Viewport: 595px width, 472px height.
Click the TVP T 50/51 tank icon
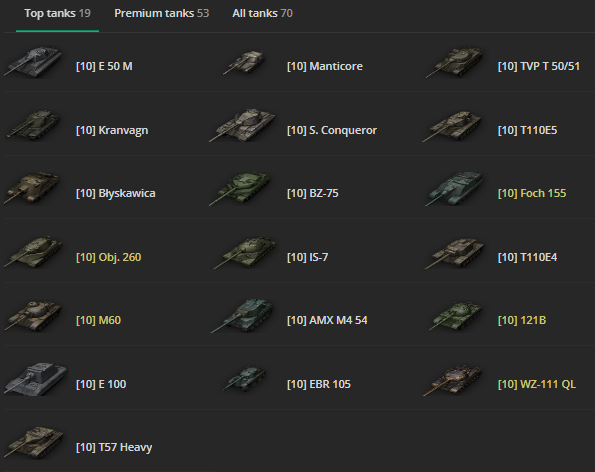[455, 63]
